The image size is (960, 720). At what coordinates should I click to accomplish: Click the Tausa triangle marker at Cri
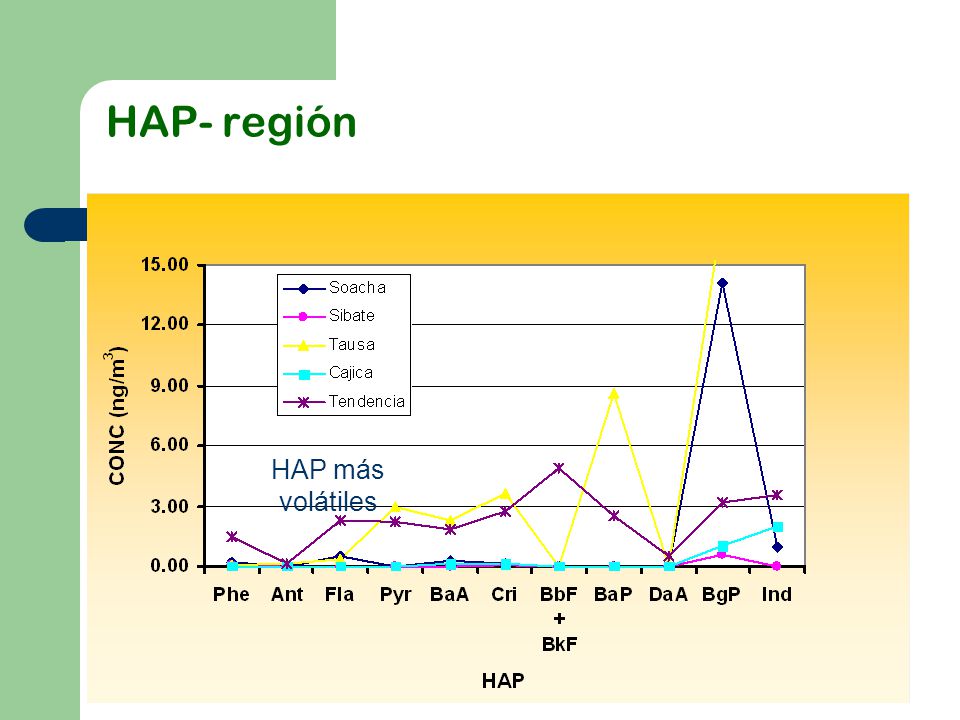(505, 493)
